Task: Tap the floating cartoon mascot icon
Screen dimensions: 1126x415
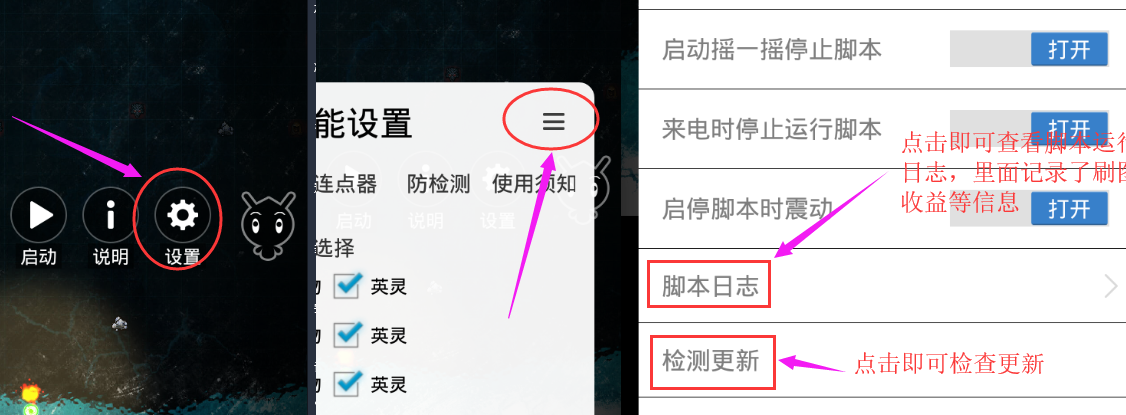Action: pos(269,225)
